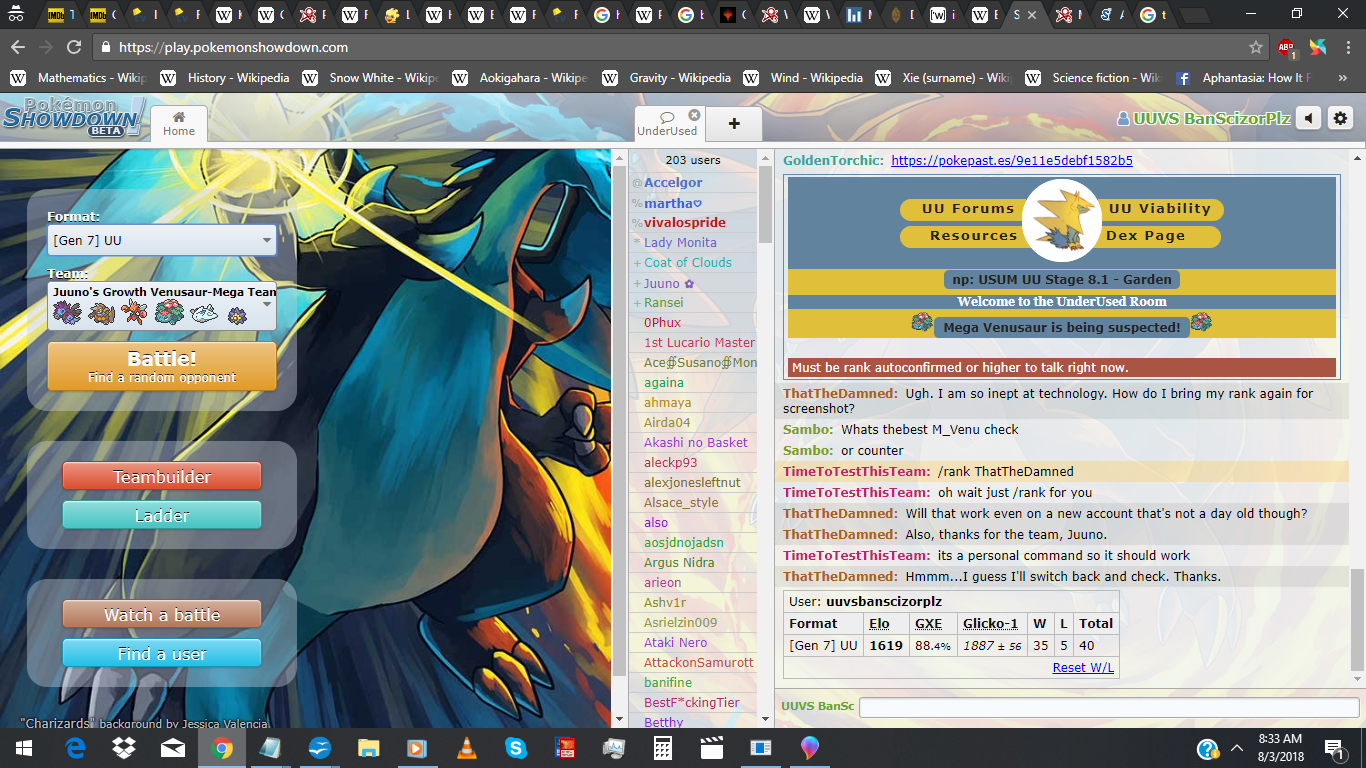
Task: Open the Gravity - Wikipedia bookmark
Action: [x=666, y=77]
